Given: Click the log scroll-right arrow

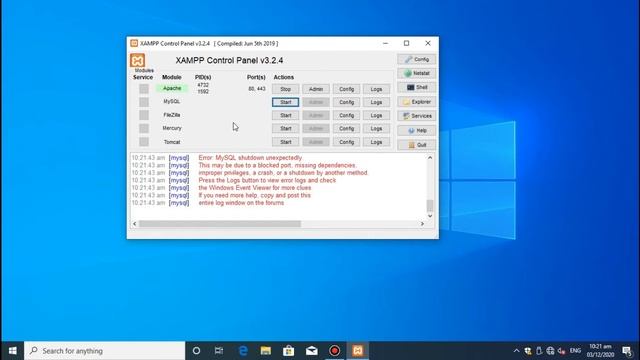Looking at the screenshot, I should point(422,224).
